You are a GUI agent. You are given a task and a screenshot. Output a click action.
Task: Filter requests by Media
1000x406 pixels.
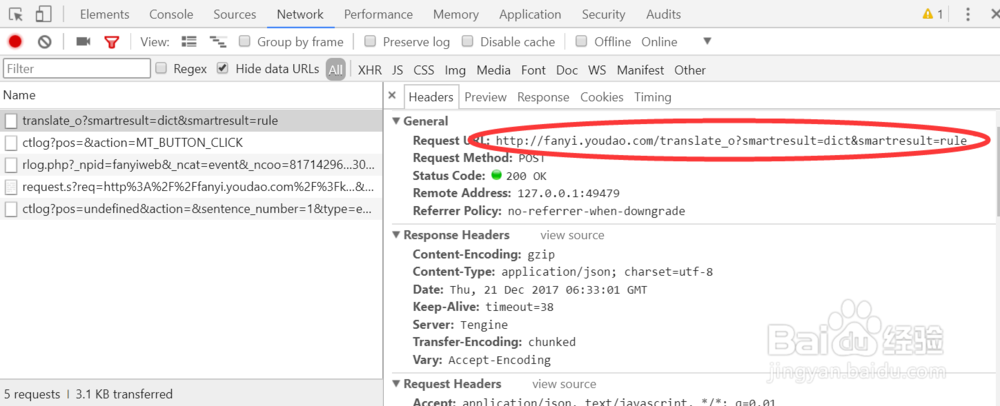[x=494, y=69]
